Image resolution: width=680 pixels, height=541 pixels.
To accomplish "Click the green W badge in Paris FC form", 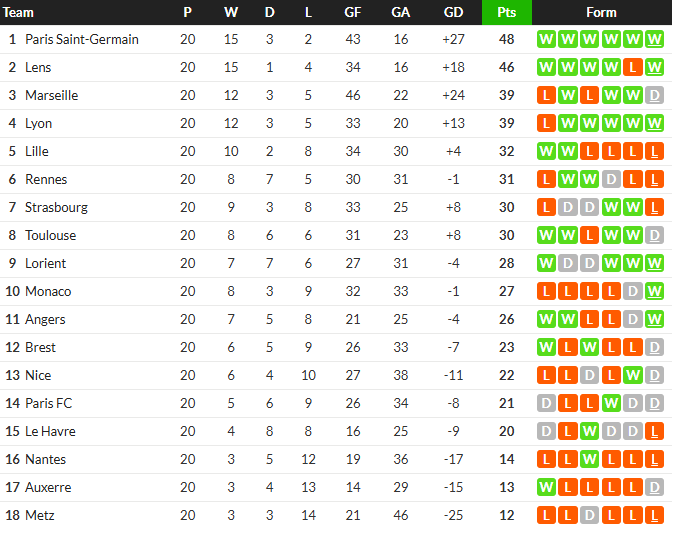I will click(611, 403).
